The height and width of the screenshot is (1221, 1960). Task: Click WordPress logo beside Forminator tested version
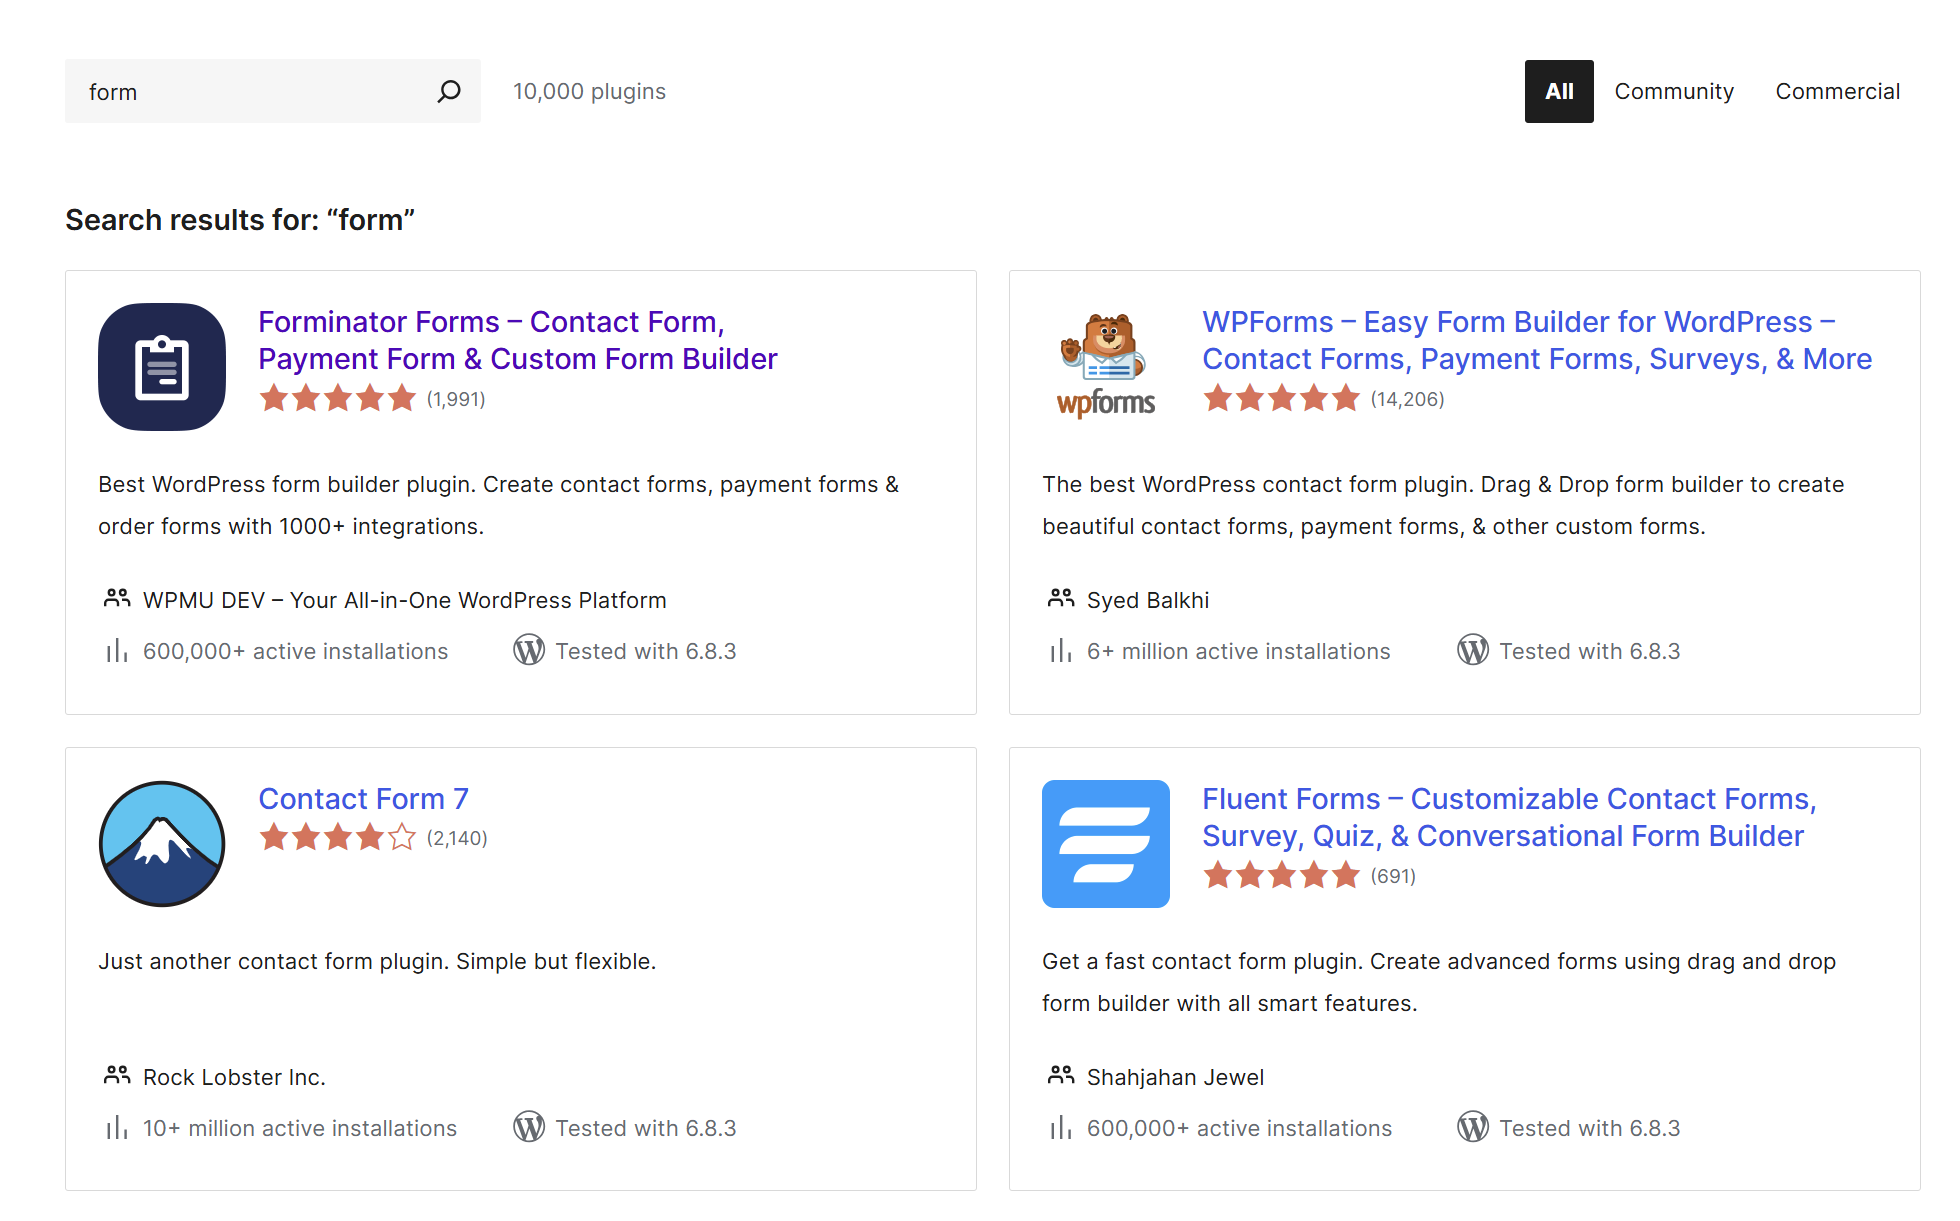(529, 650)
